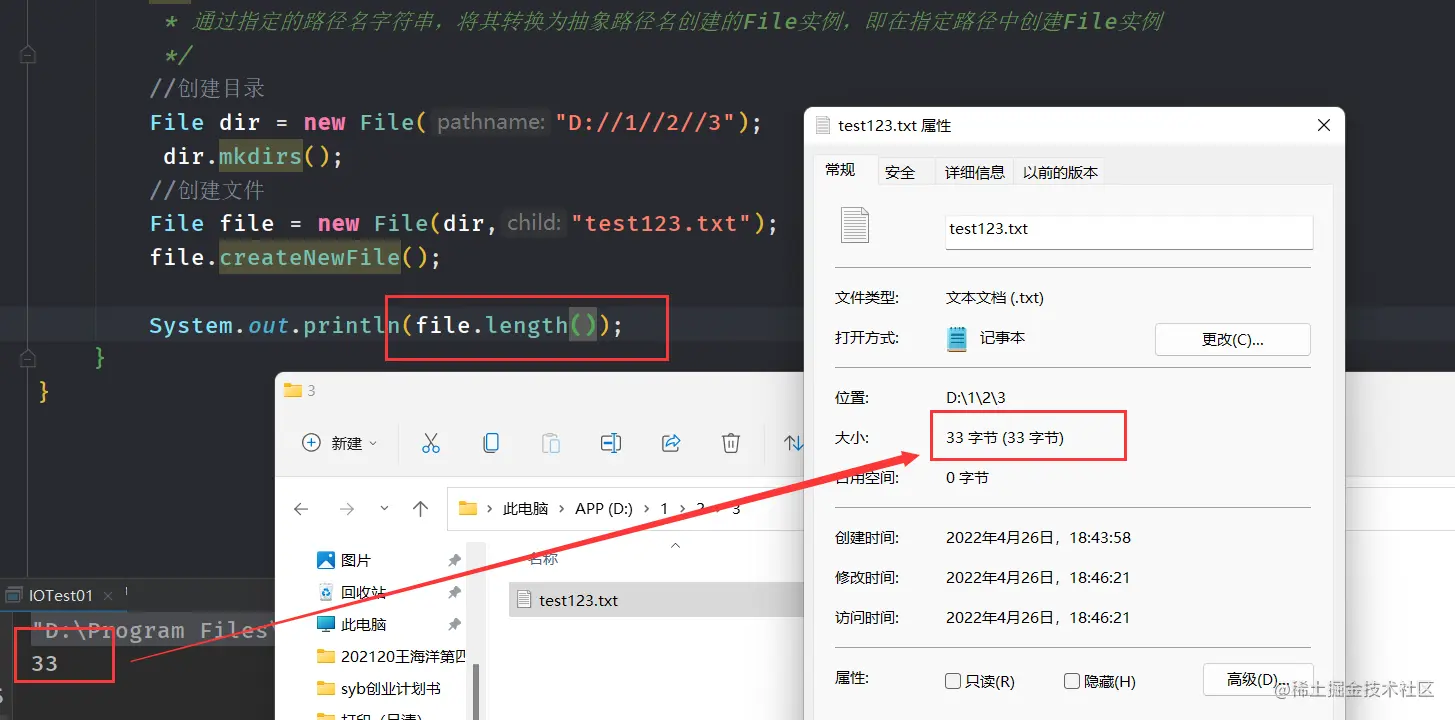Viewport: 1455px width, 720px height.
Task: Close the test123.txt properties dialog
Action: coord(1324,125)
